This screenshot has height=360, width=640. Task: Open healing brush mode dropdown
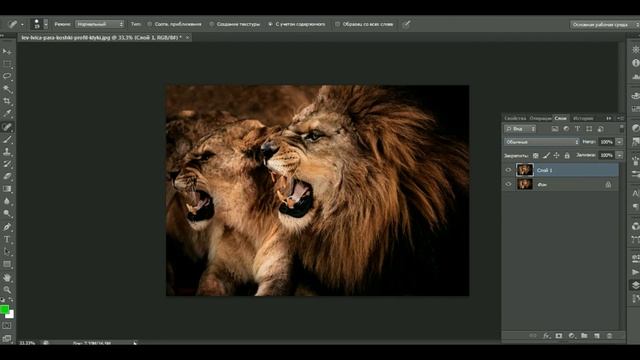(100, 24)
